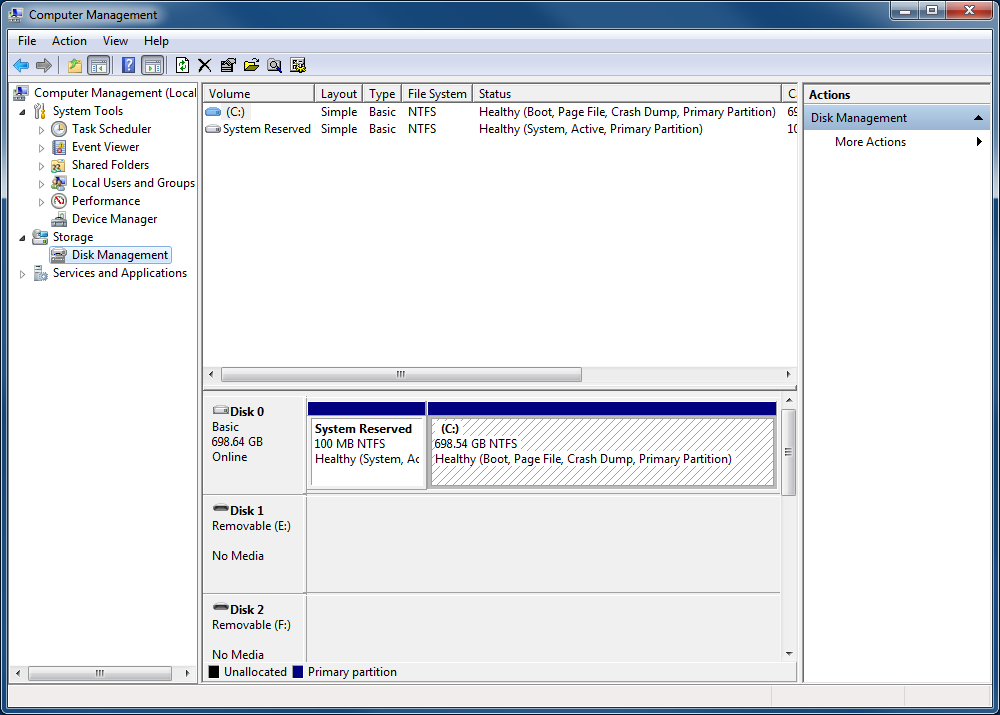
Task: Open the View menu
Action: click(115, 41)
